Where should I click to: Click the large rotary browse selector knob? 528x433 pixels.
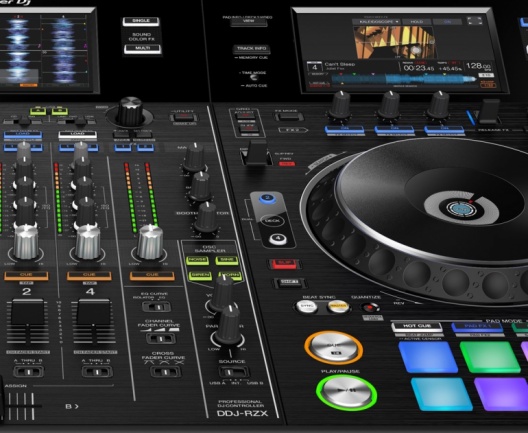tap(130, 111)
